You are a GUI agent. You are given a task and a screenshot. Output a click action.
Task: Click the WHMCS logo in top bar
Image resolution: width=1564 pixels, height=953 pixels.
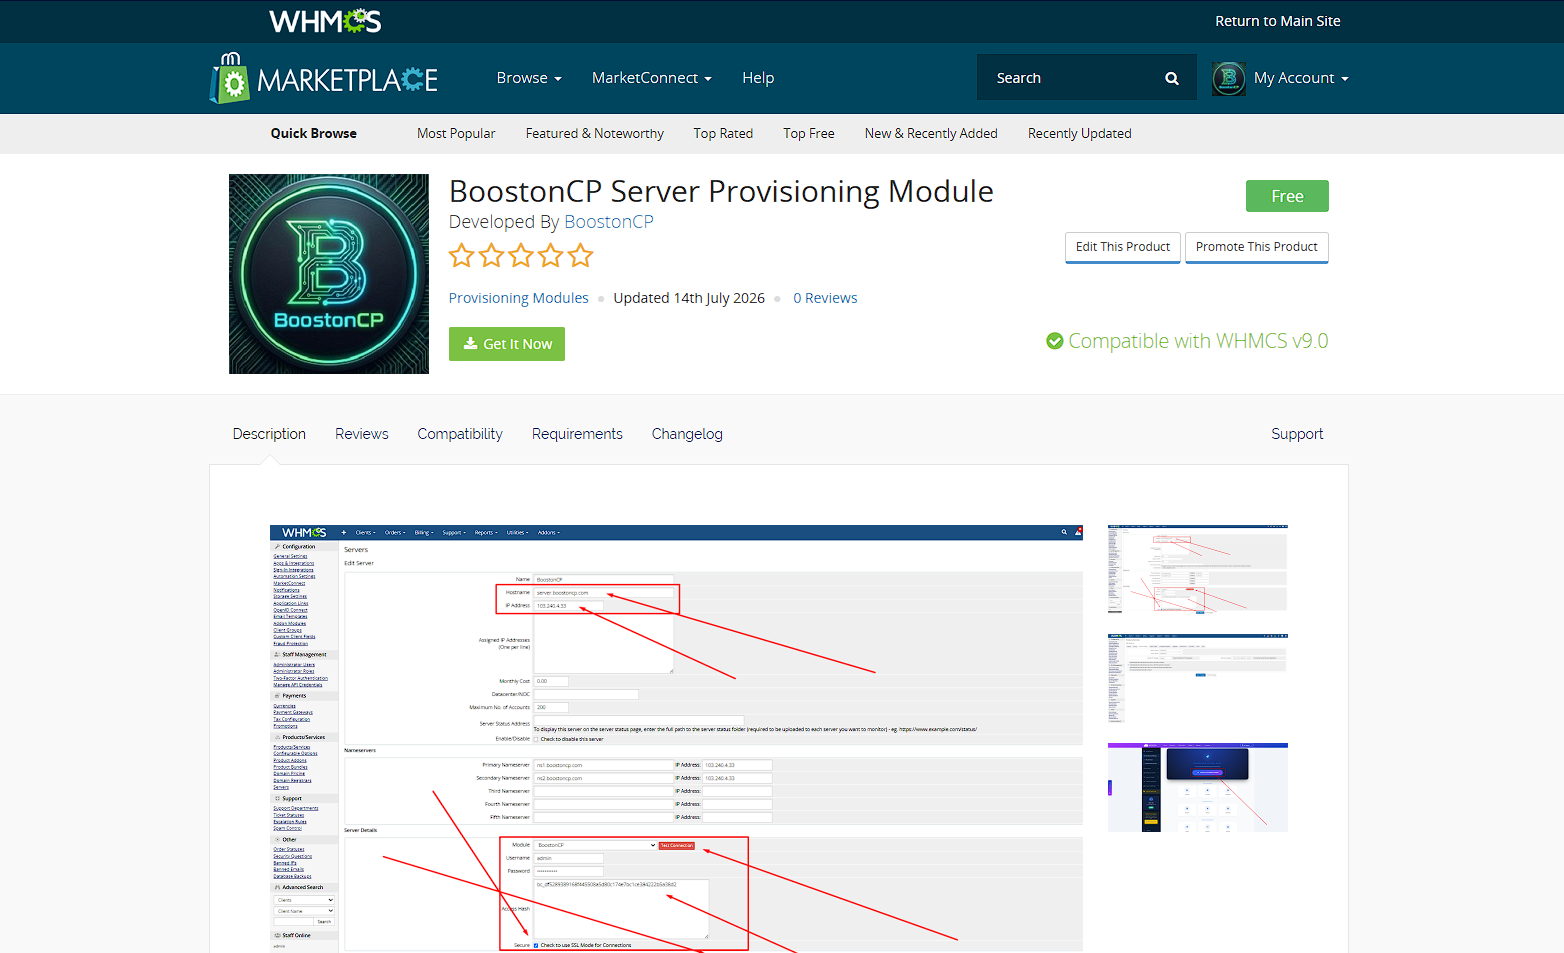coord(325,21)
